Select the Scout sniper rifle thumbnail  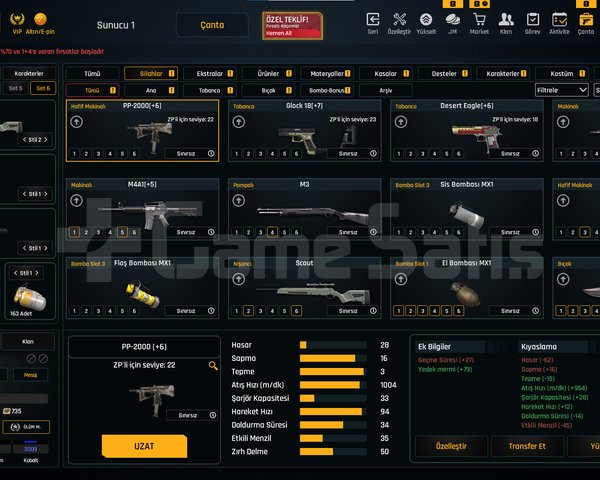click(314, 293)
